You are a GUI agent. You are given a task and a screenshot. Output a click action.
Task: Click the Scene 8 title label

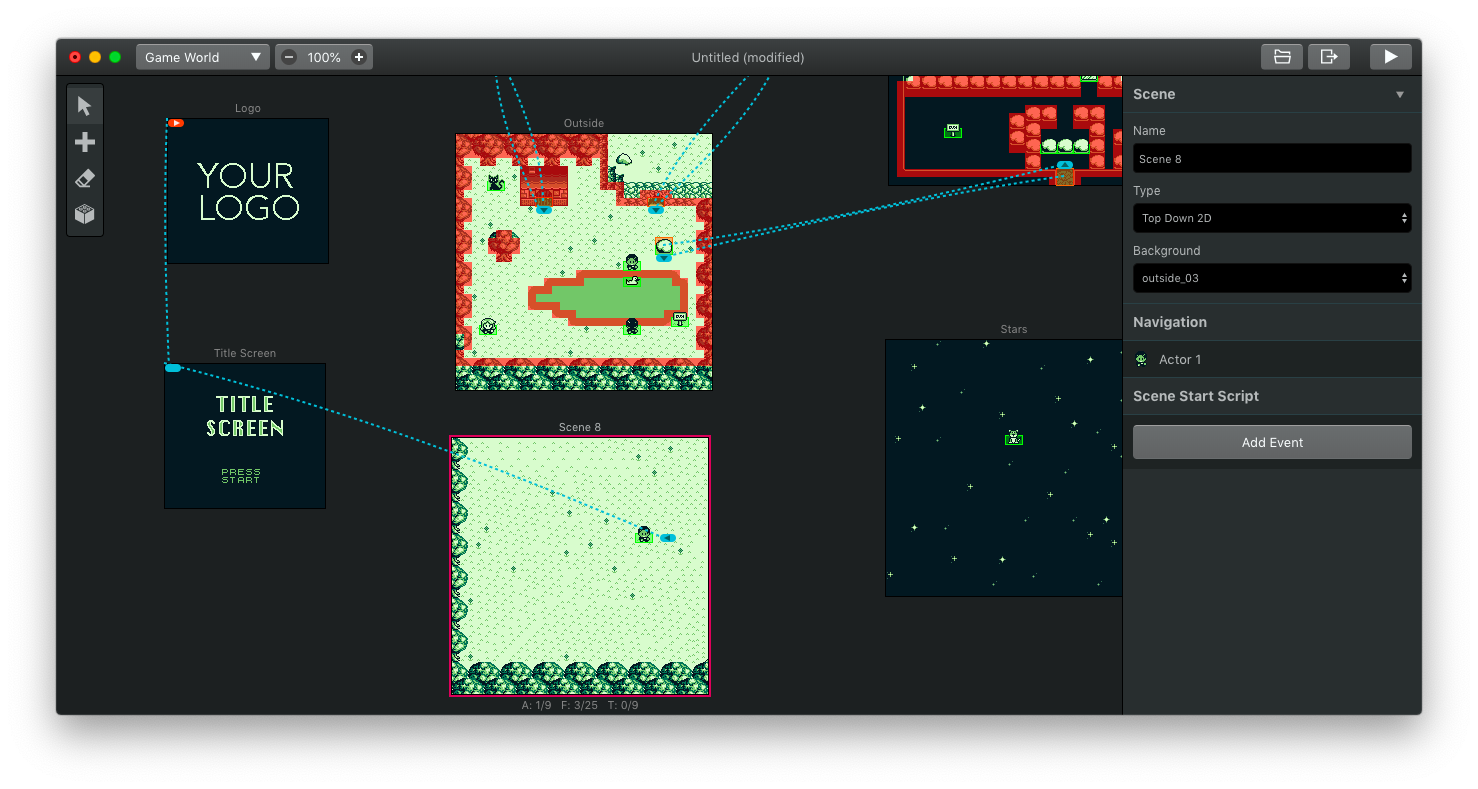point(580,427)
